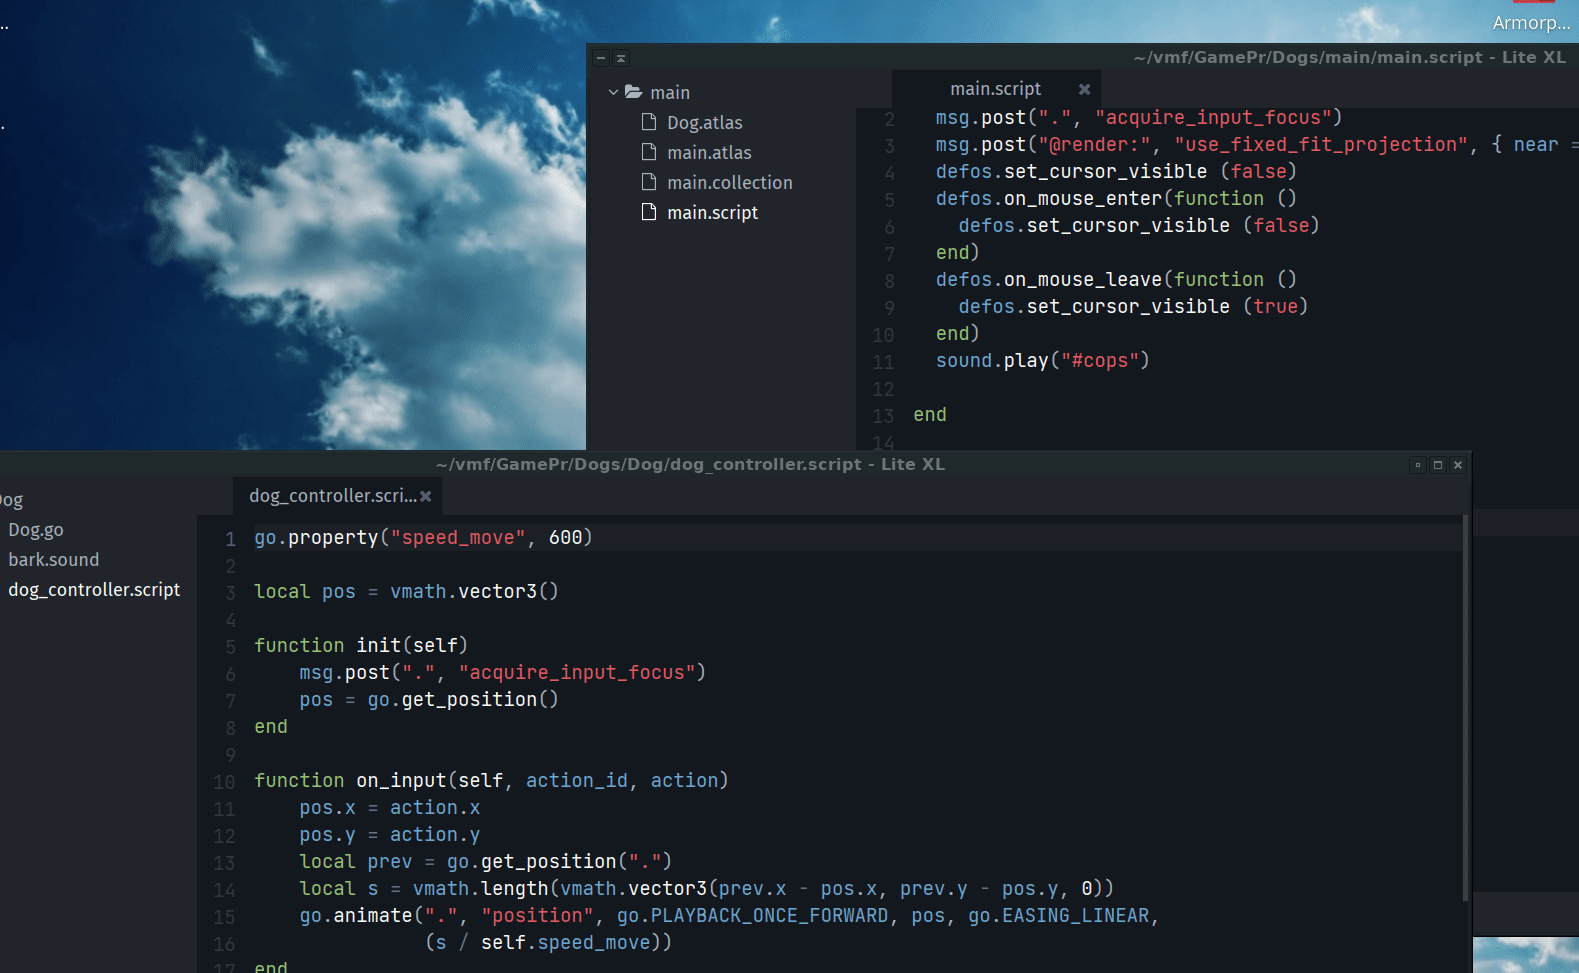Click line 1 go.property speed_move code
This screenshot has height=973, width=1579.
[423, 538]
